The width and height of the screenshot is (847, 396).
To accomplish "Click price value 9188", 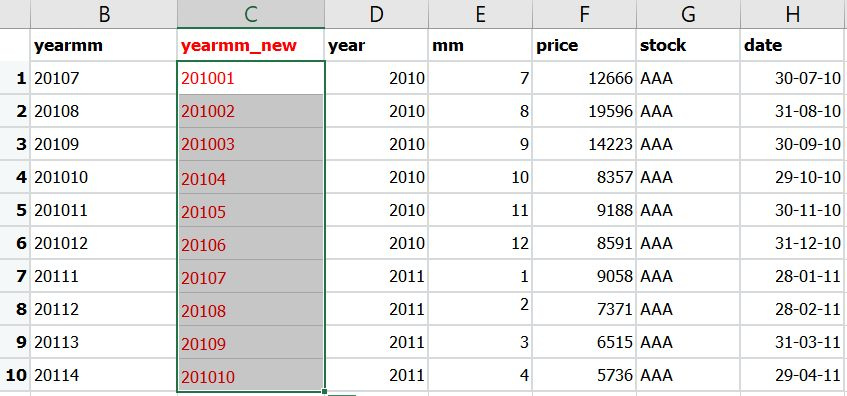I will (584, 210).
